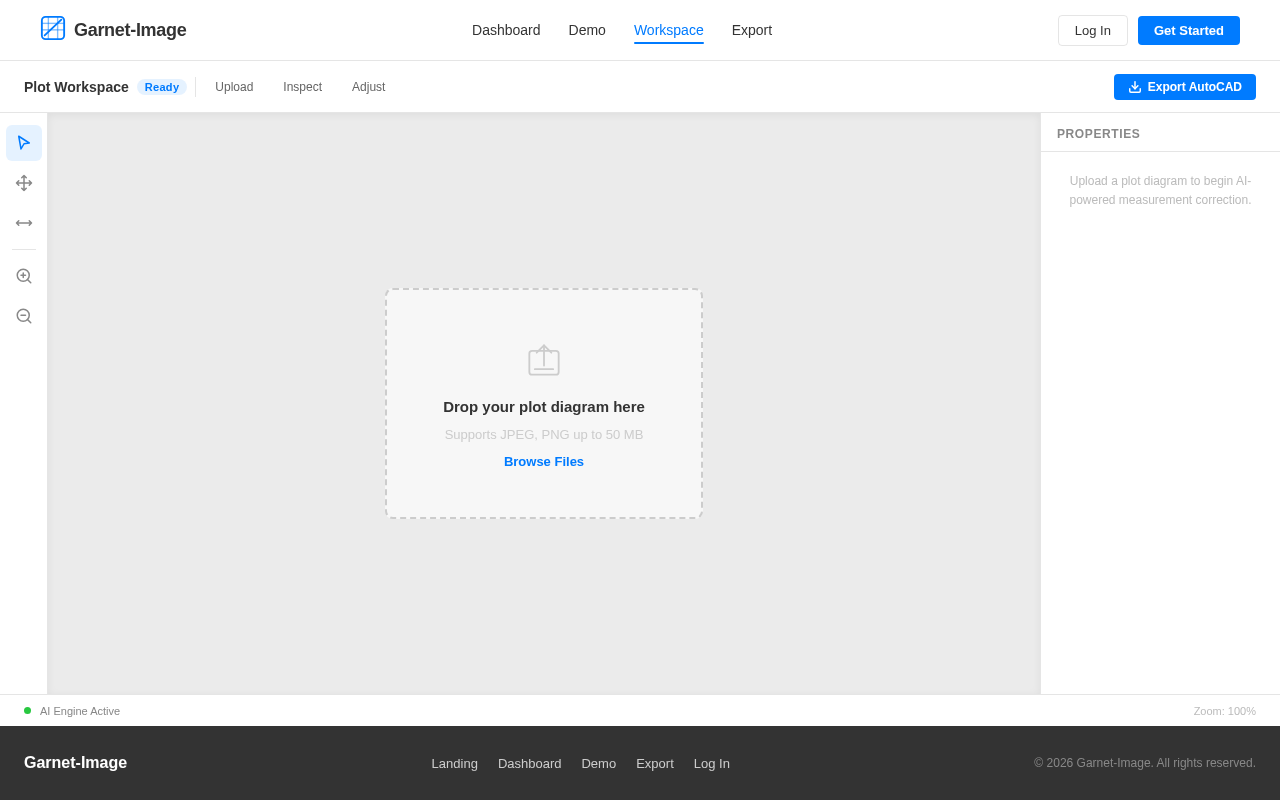Viewport: 1280px width, 800px height.
Task: Click the Garnet-Image logo icon
Action: pos(53,29)
